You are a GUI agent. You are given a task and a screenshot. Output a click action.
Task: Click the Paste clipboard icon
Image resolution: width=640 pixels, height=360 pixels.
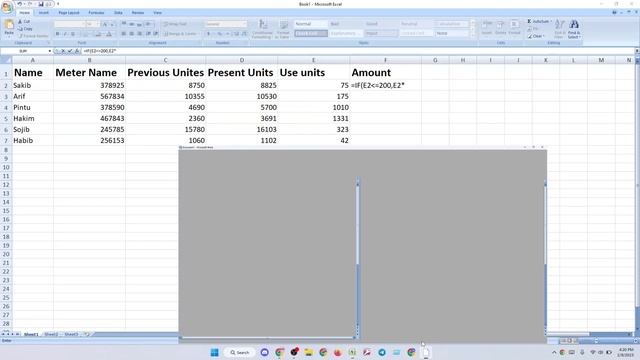coord(9,25)
